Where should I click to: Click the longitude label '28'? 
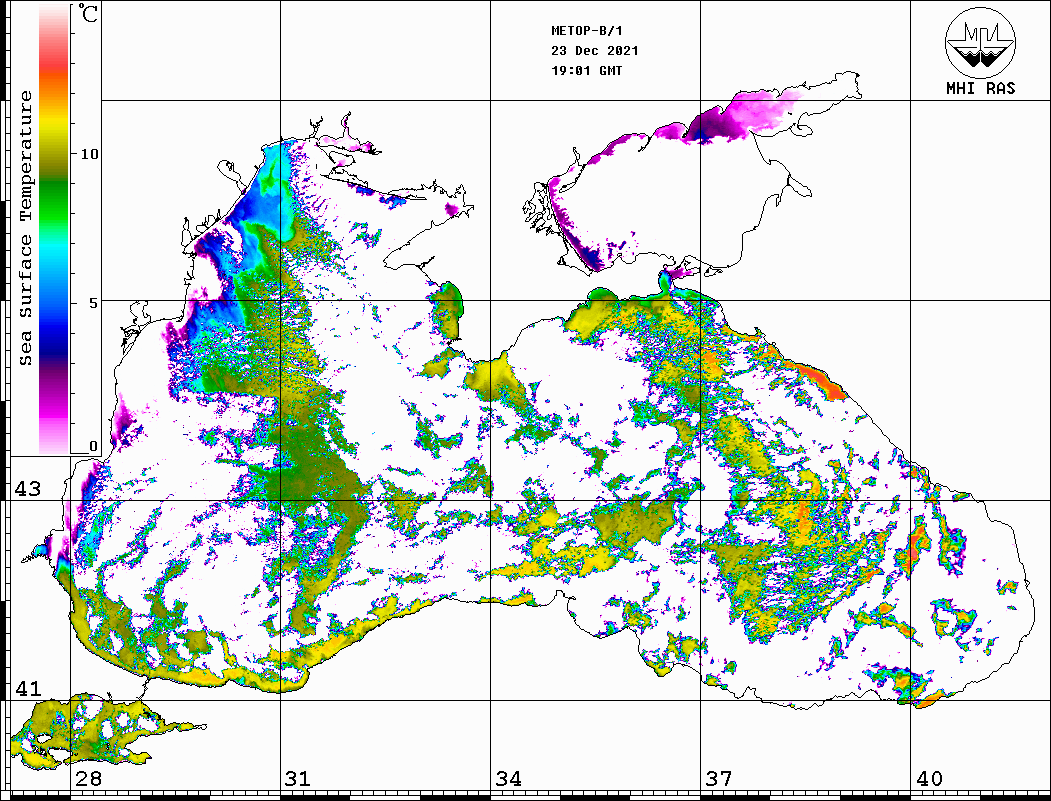coord(88,779)
